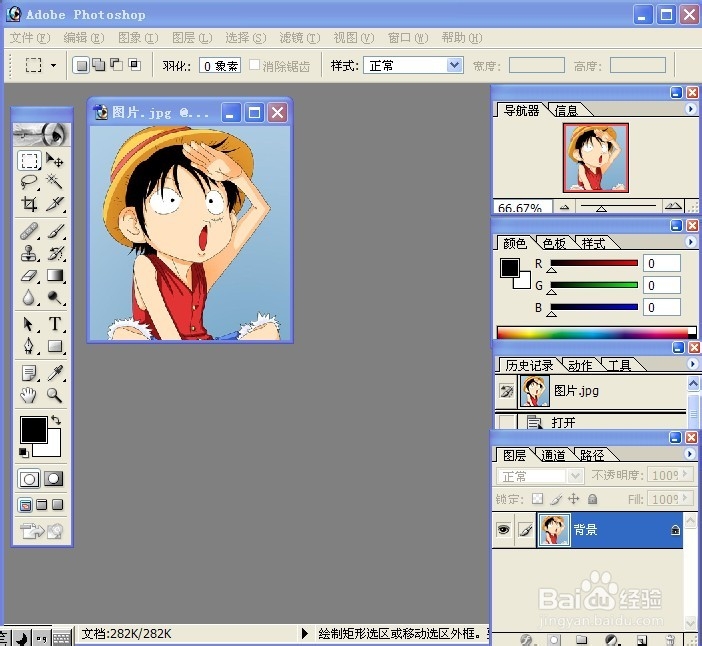Open History panel flyout menu

[692, 364]
